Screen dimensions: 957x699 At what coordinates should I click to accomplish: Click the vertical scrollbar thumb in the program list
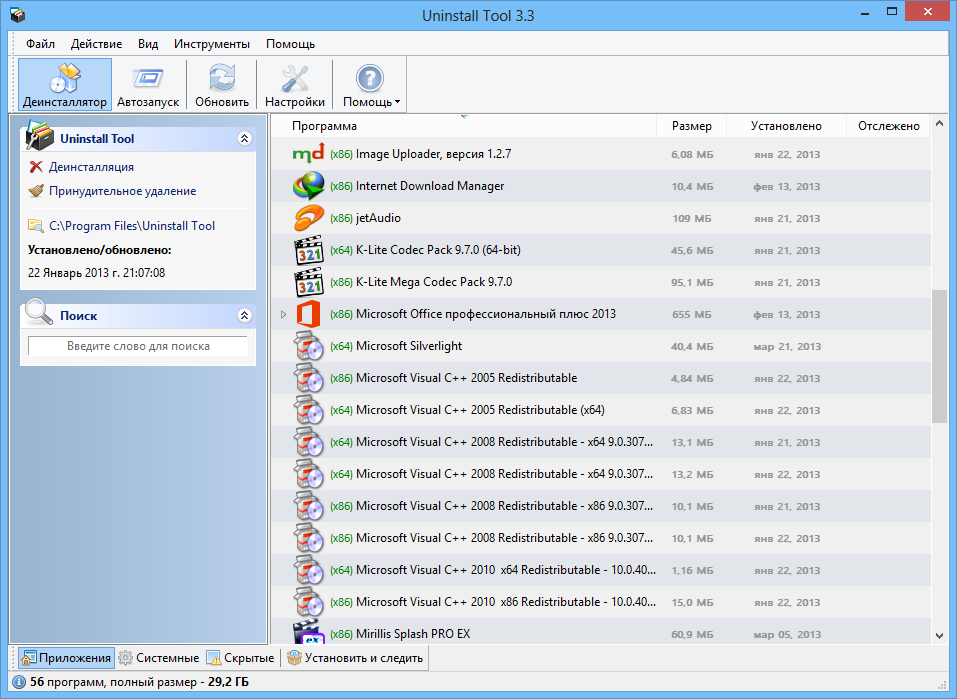[939, 355]
